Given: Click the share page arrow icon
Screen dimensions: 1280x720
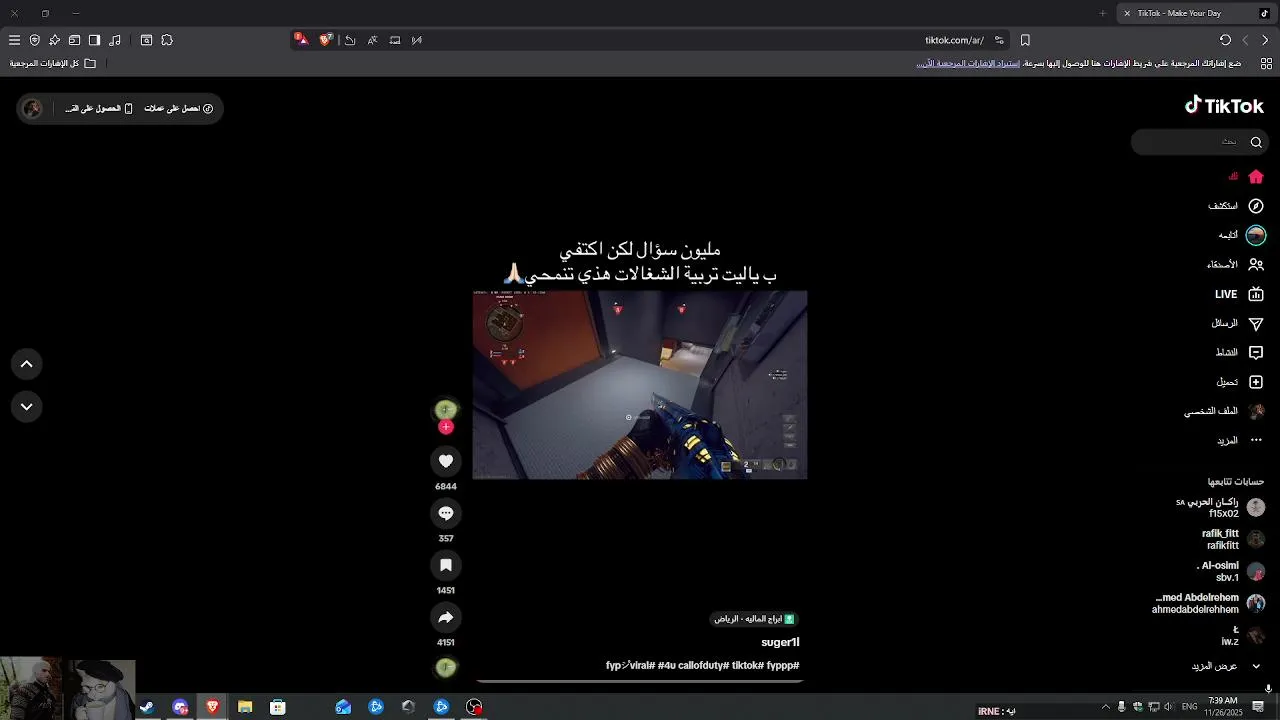Looking at the screenshot, I should (x=350, y=40).
